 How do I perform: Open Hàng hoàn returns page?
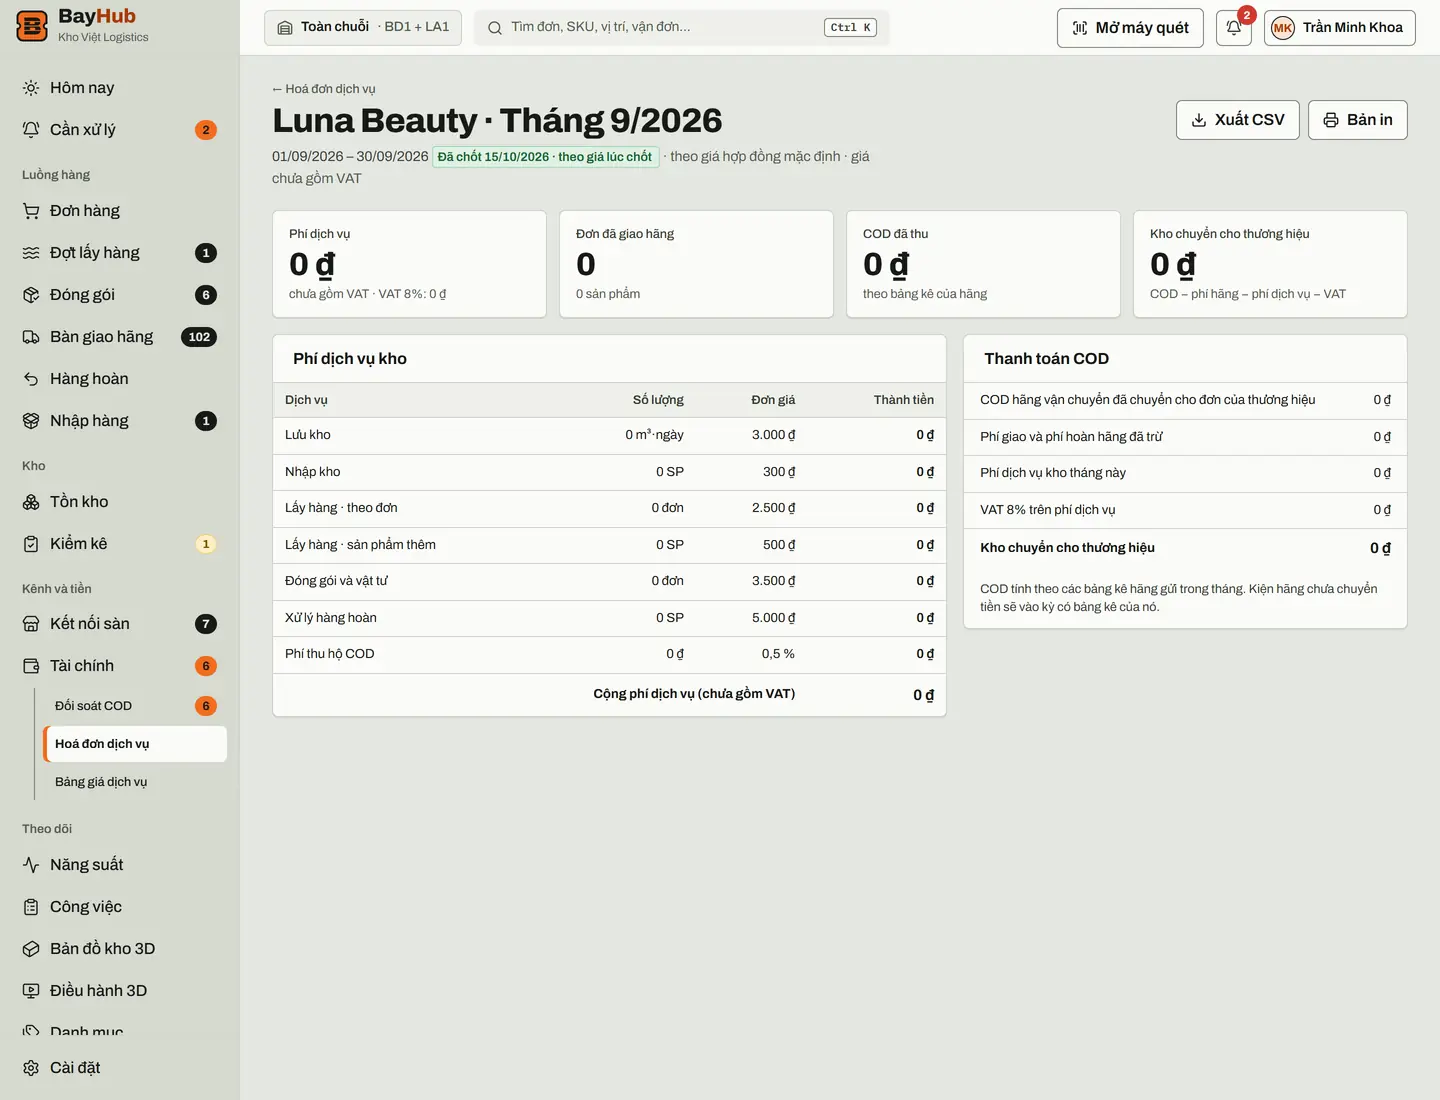(x=120, y=379)
